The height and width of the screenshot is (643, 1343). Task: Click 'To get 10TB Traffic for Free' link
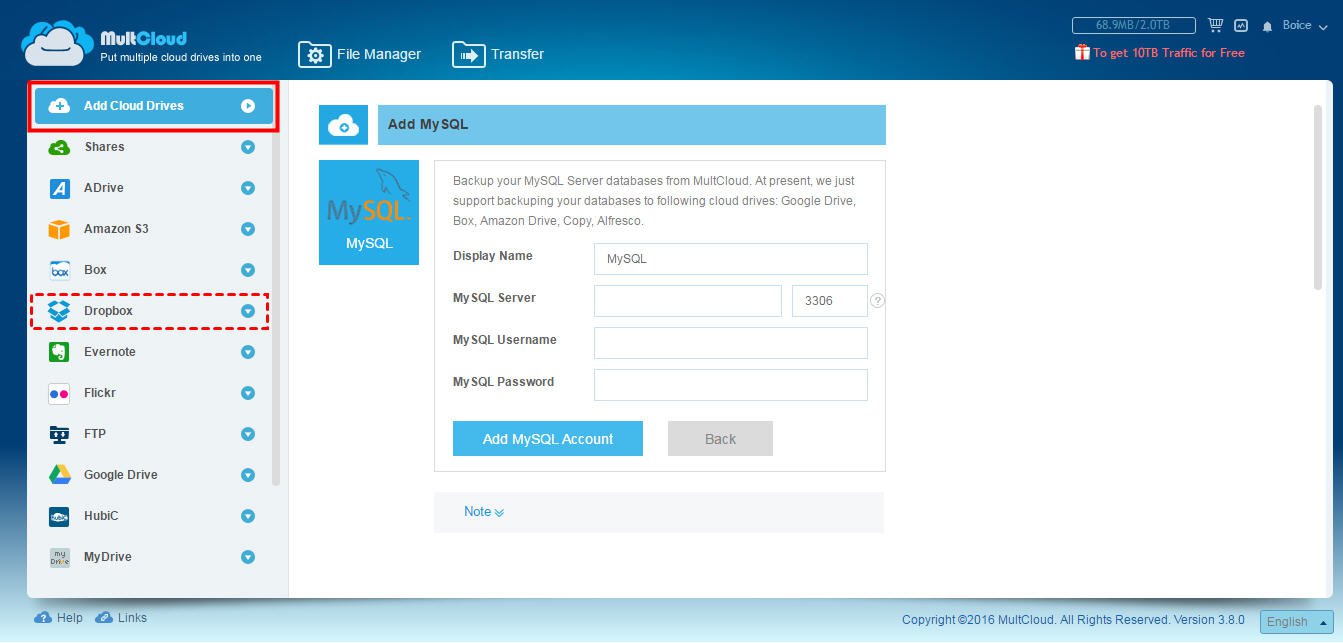(1169, 53)
